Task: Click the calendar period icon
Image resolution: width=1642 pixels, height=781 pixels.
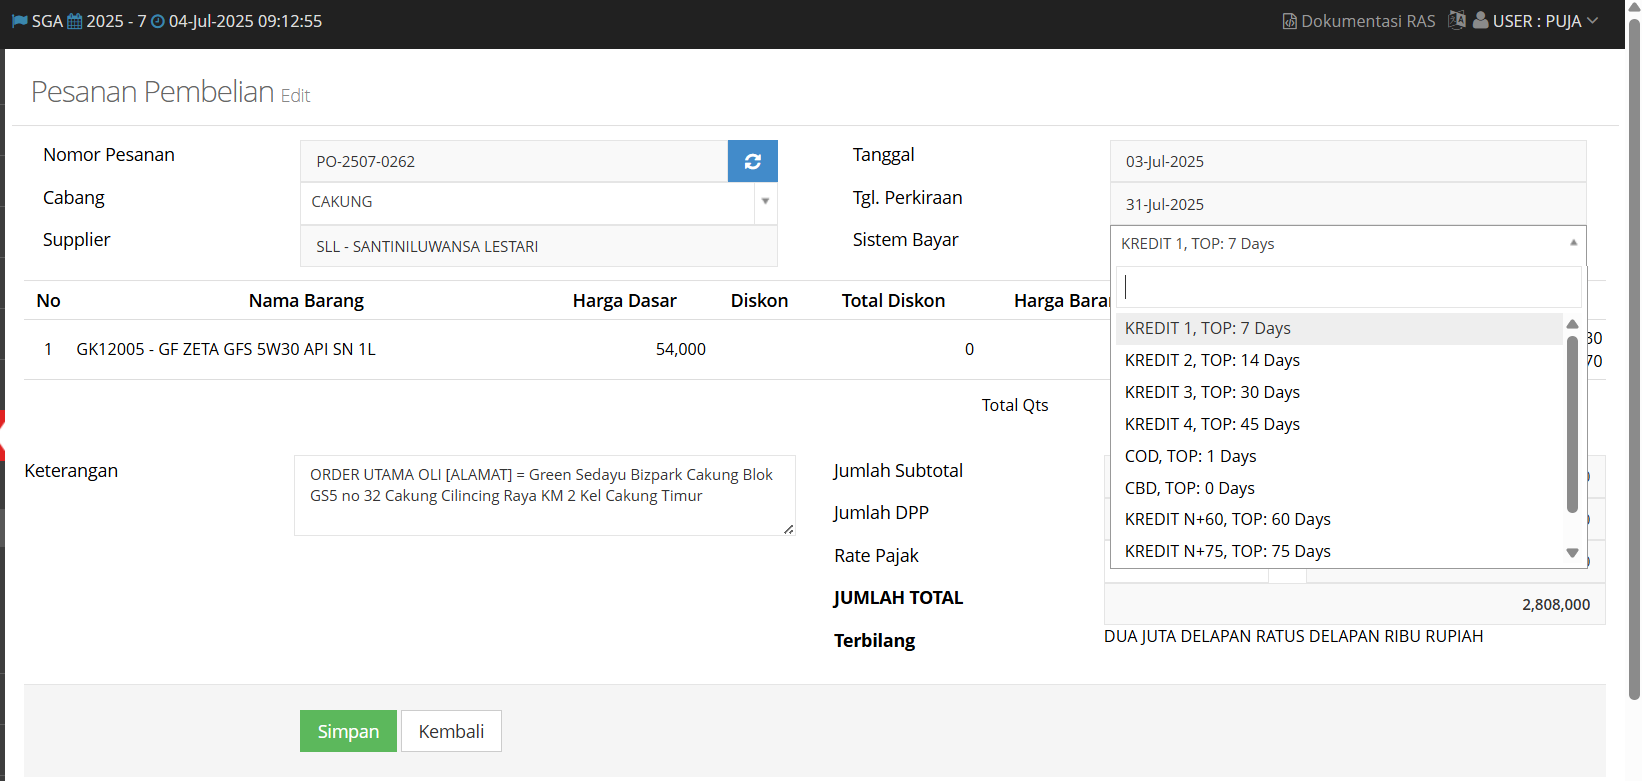Action: click(75, 21)
